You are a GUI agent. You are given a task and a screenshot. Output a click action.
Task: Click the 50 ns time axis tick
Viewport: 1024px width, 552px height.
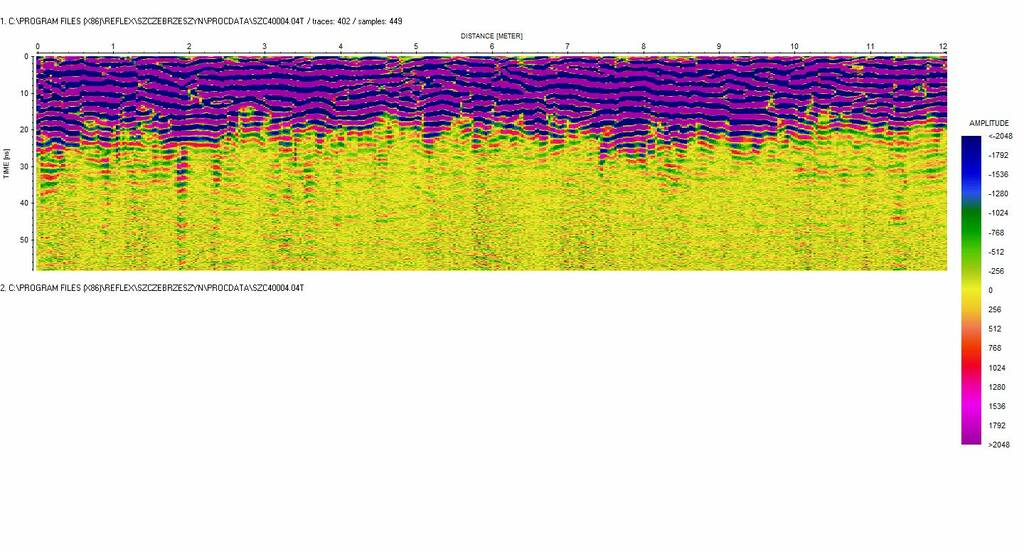25,240
